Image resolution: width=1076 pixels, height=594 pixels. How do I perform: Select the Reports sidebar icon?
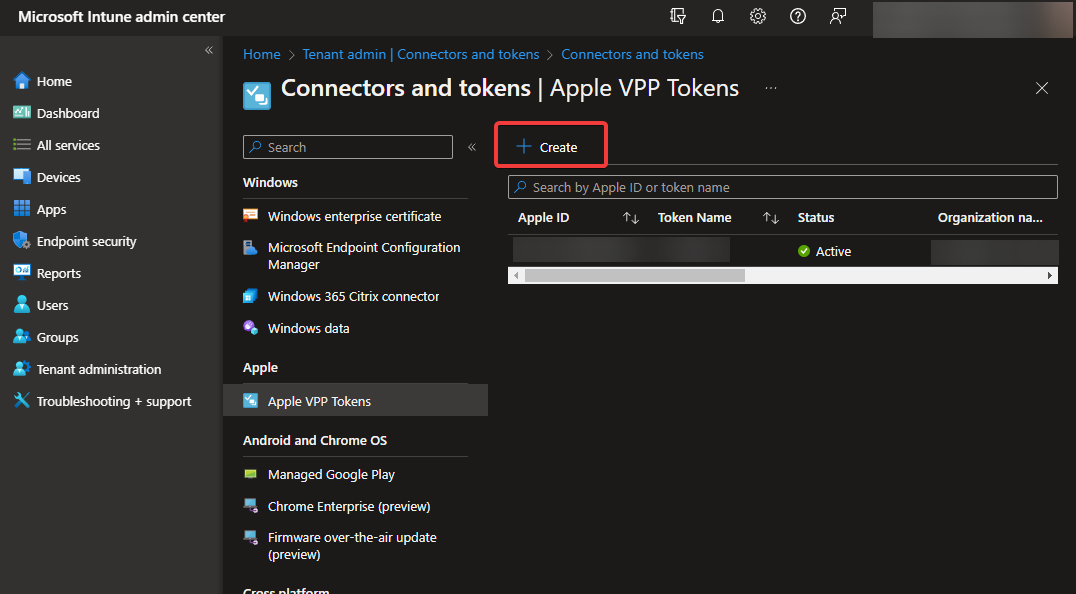point(23,272)
